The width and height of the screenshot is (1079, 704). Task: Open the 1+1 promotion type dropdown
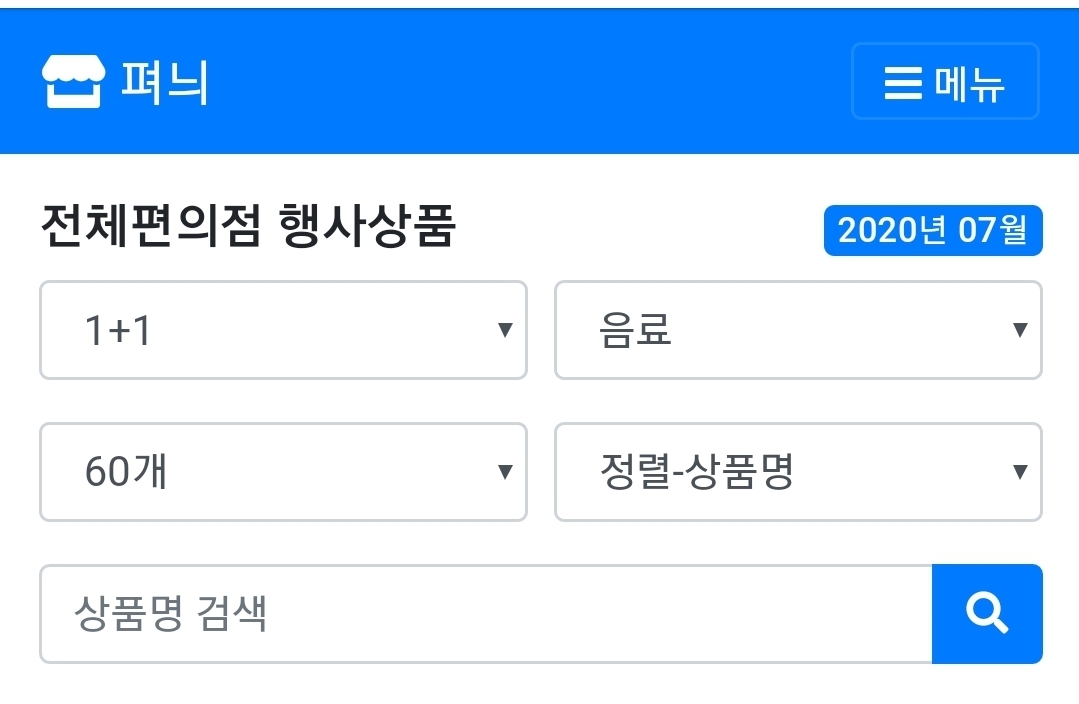[283, 330]
